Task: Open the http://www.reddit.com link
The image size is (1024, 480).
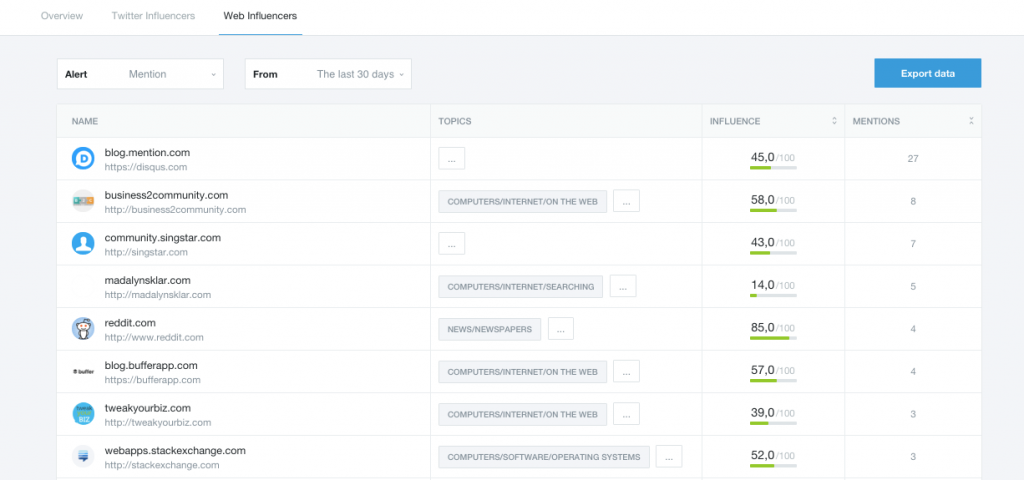Action: point(154,338)
